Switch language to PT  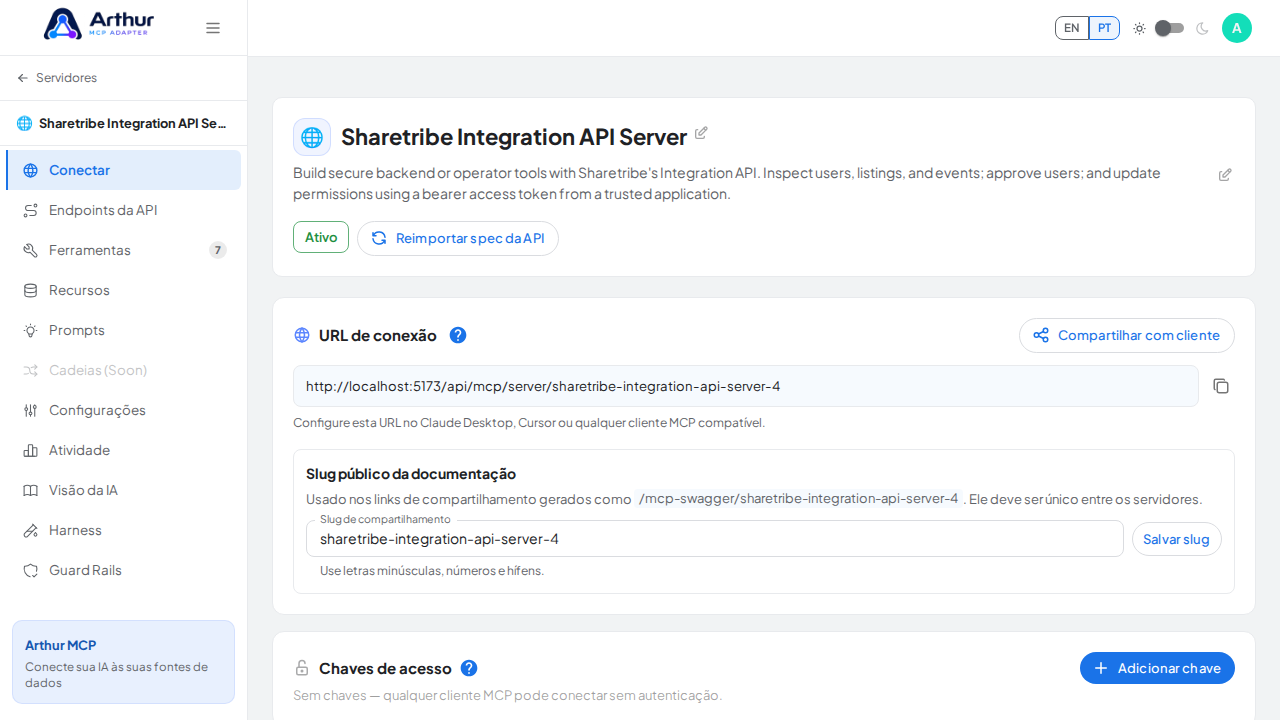[1104, 28]
